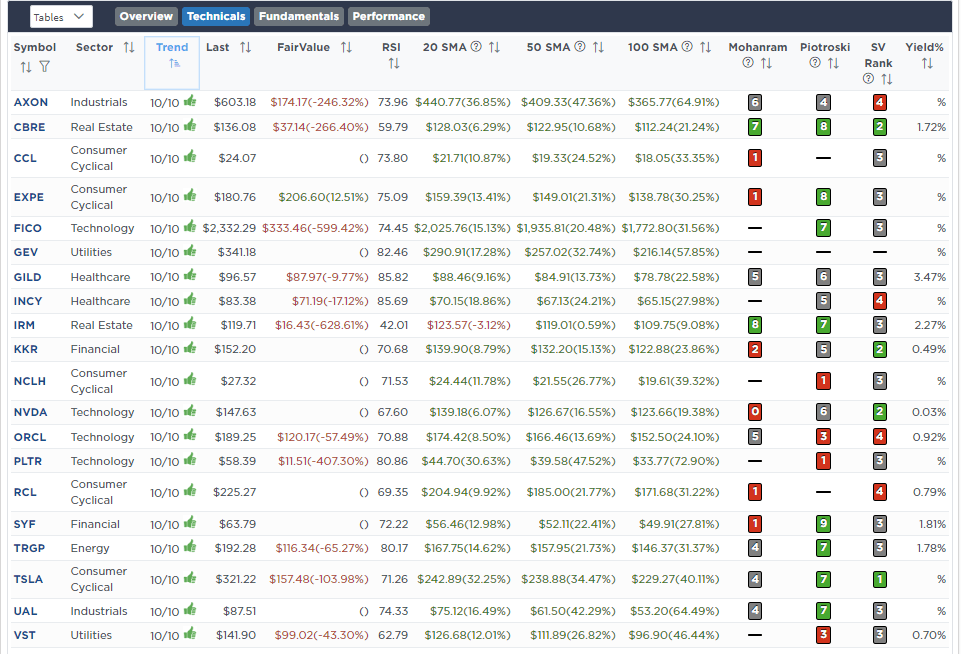This screenshot has height=654, width=961.
Task: Filter the Symbol column
Action: coord(44,66)
